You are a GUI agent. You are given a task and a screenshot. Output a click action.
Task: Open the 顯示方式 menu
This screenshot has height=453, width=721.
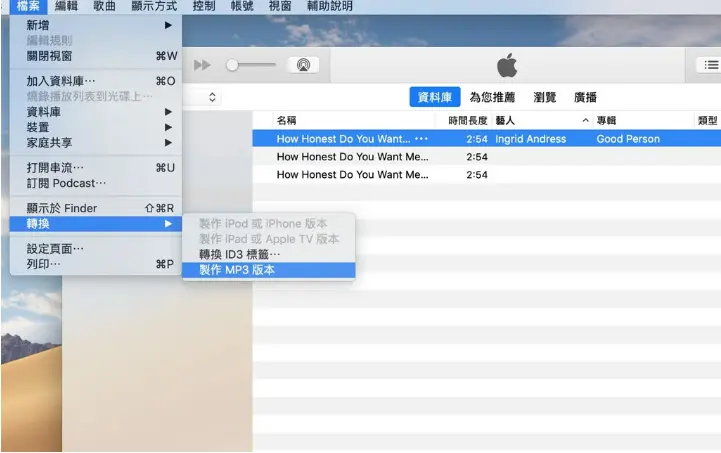pyautogui.click(x=154, y=6)
